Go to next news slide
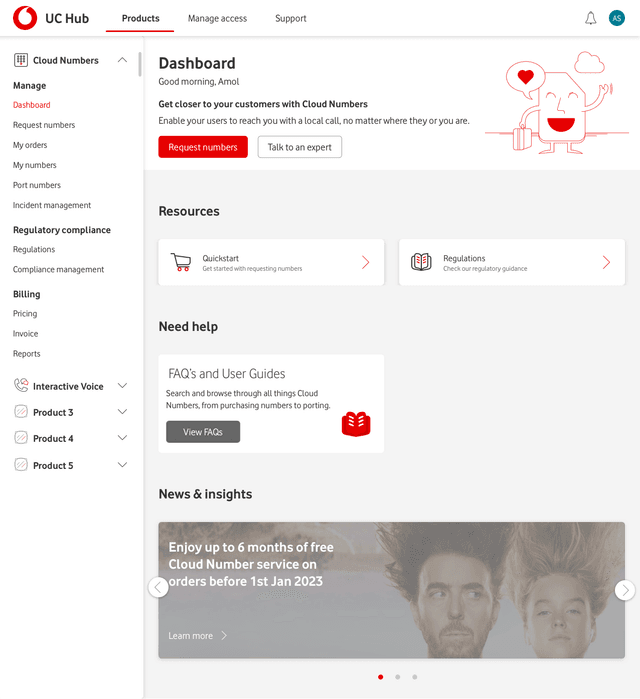This screenshot has width=640, height=699. coord(625,590)
